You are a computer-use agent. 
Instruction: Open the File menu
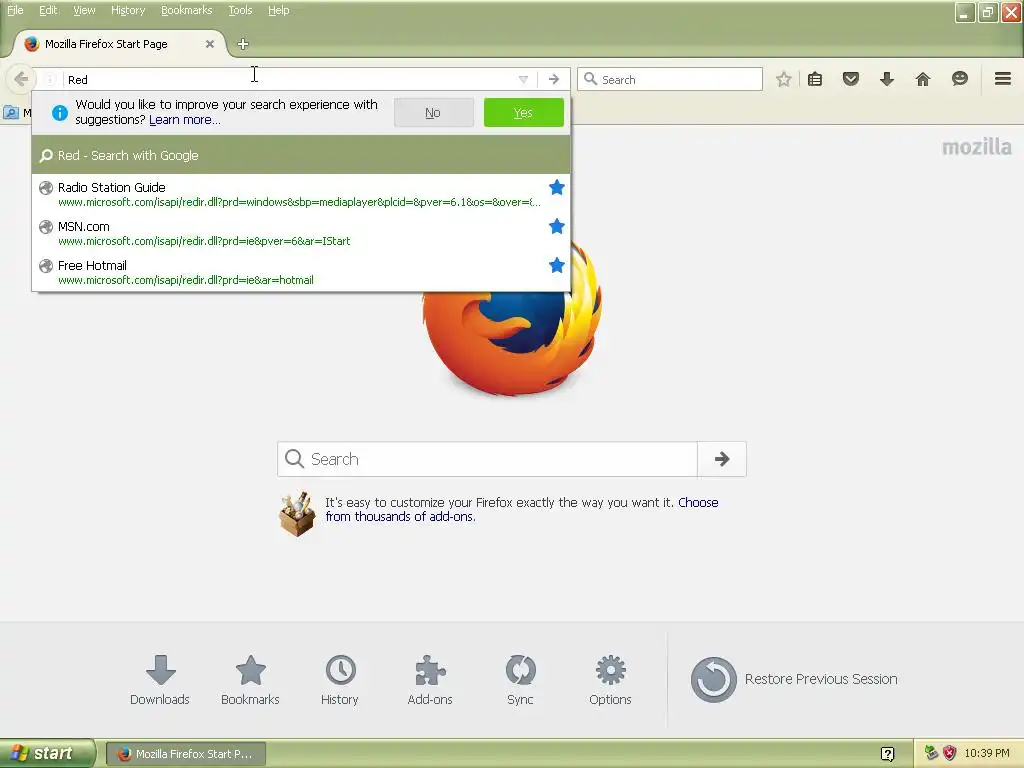coord(15,10)
